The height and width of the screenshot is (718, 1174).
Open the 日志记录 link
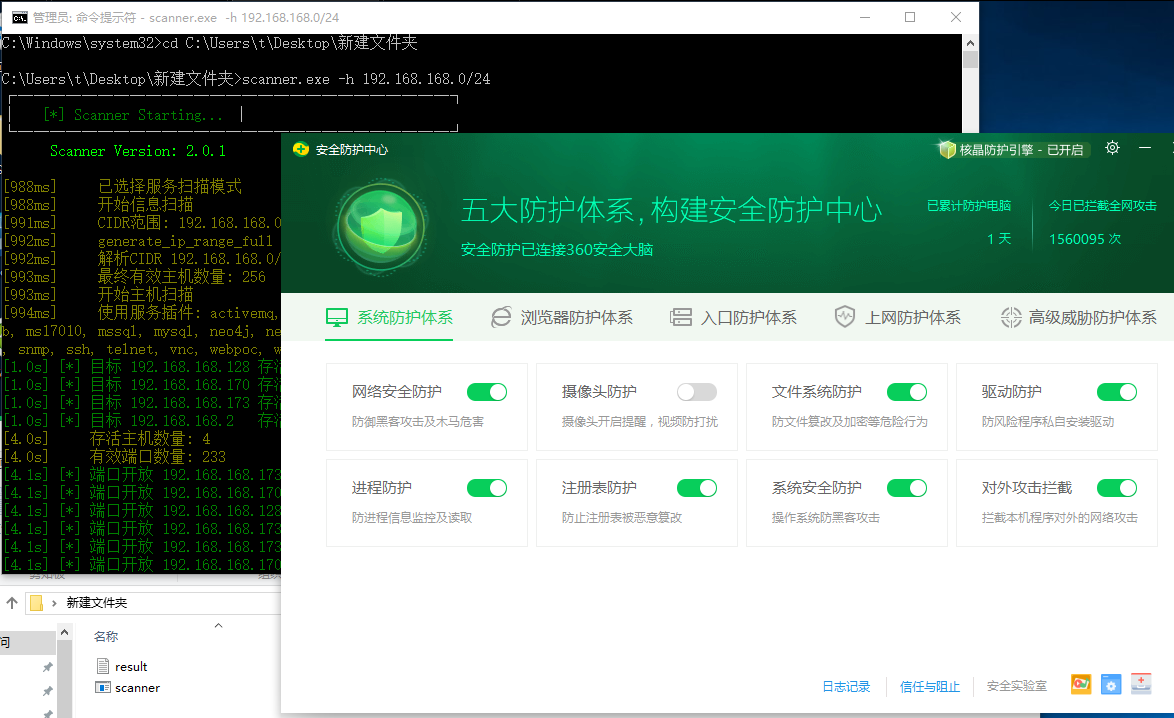846,687
